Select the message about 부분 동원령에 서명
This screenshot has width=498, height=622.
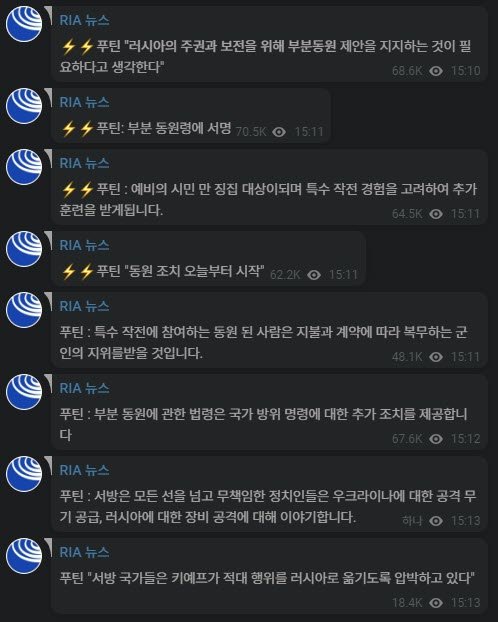click(191, 115)
